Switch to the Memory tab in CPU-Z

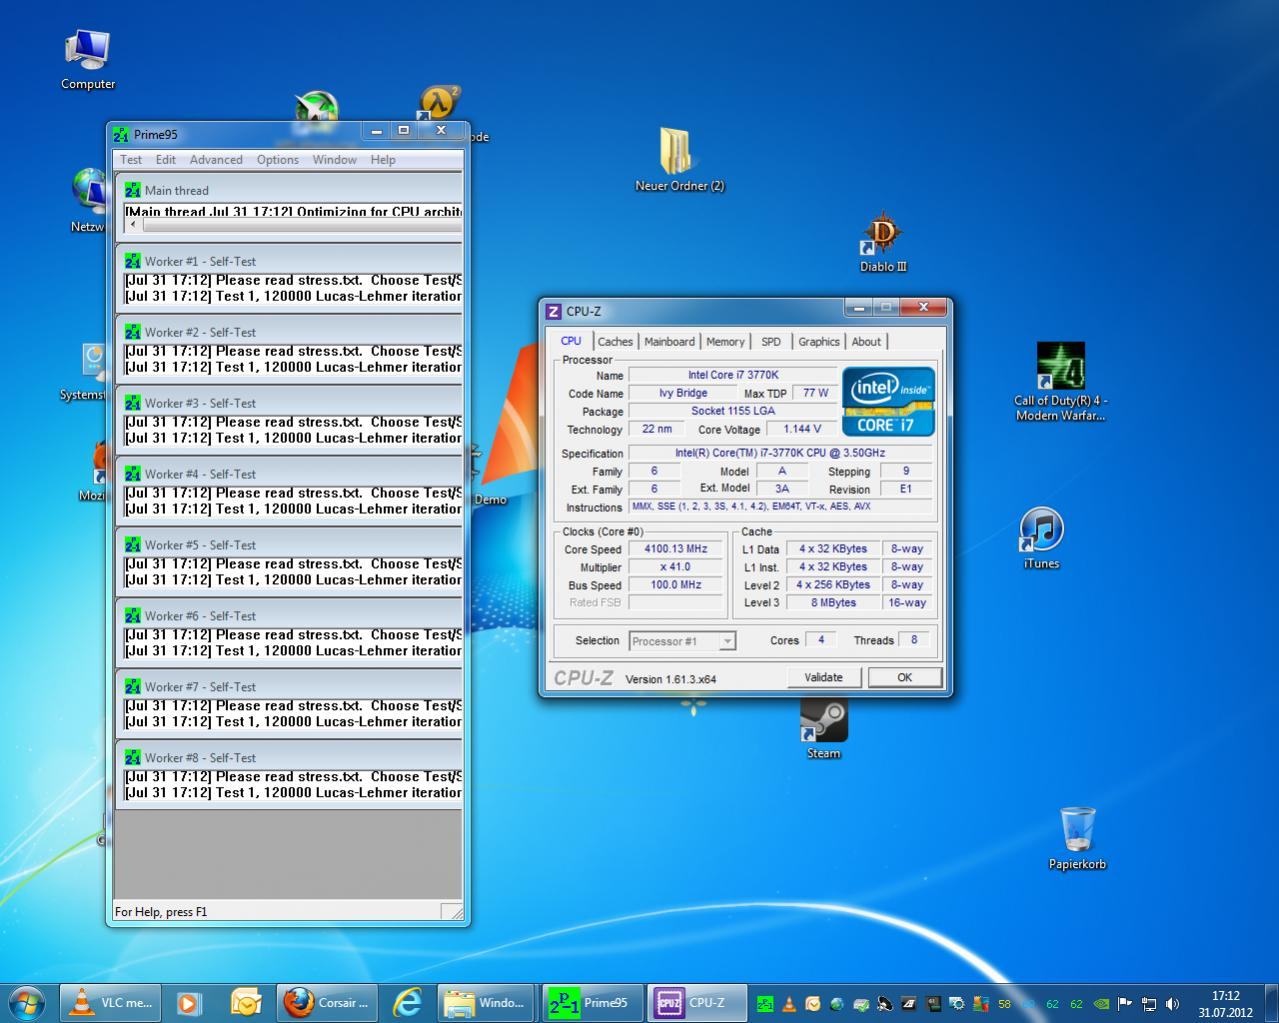click(725, 342)
